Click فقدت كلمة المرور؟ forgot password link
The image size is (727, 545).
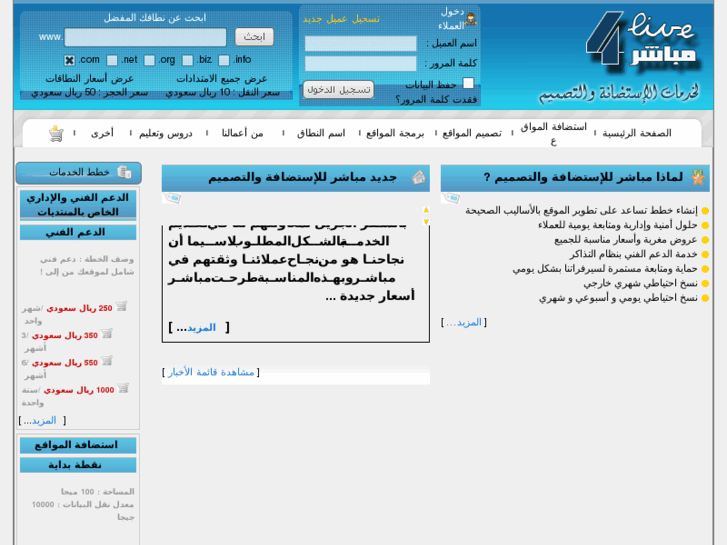pos(436,100)
